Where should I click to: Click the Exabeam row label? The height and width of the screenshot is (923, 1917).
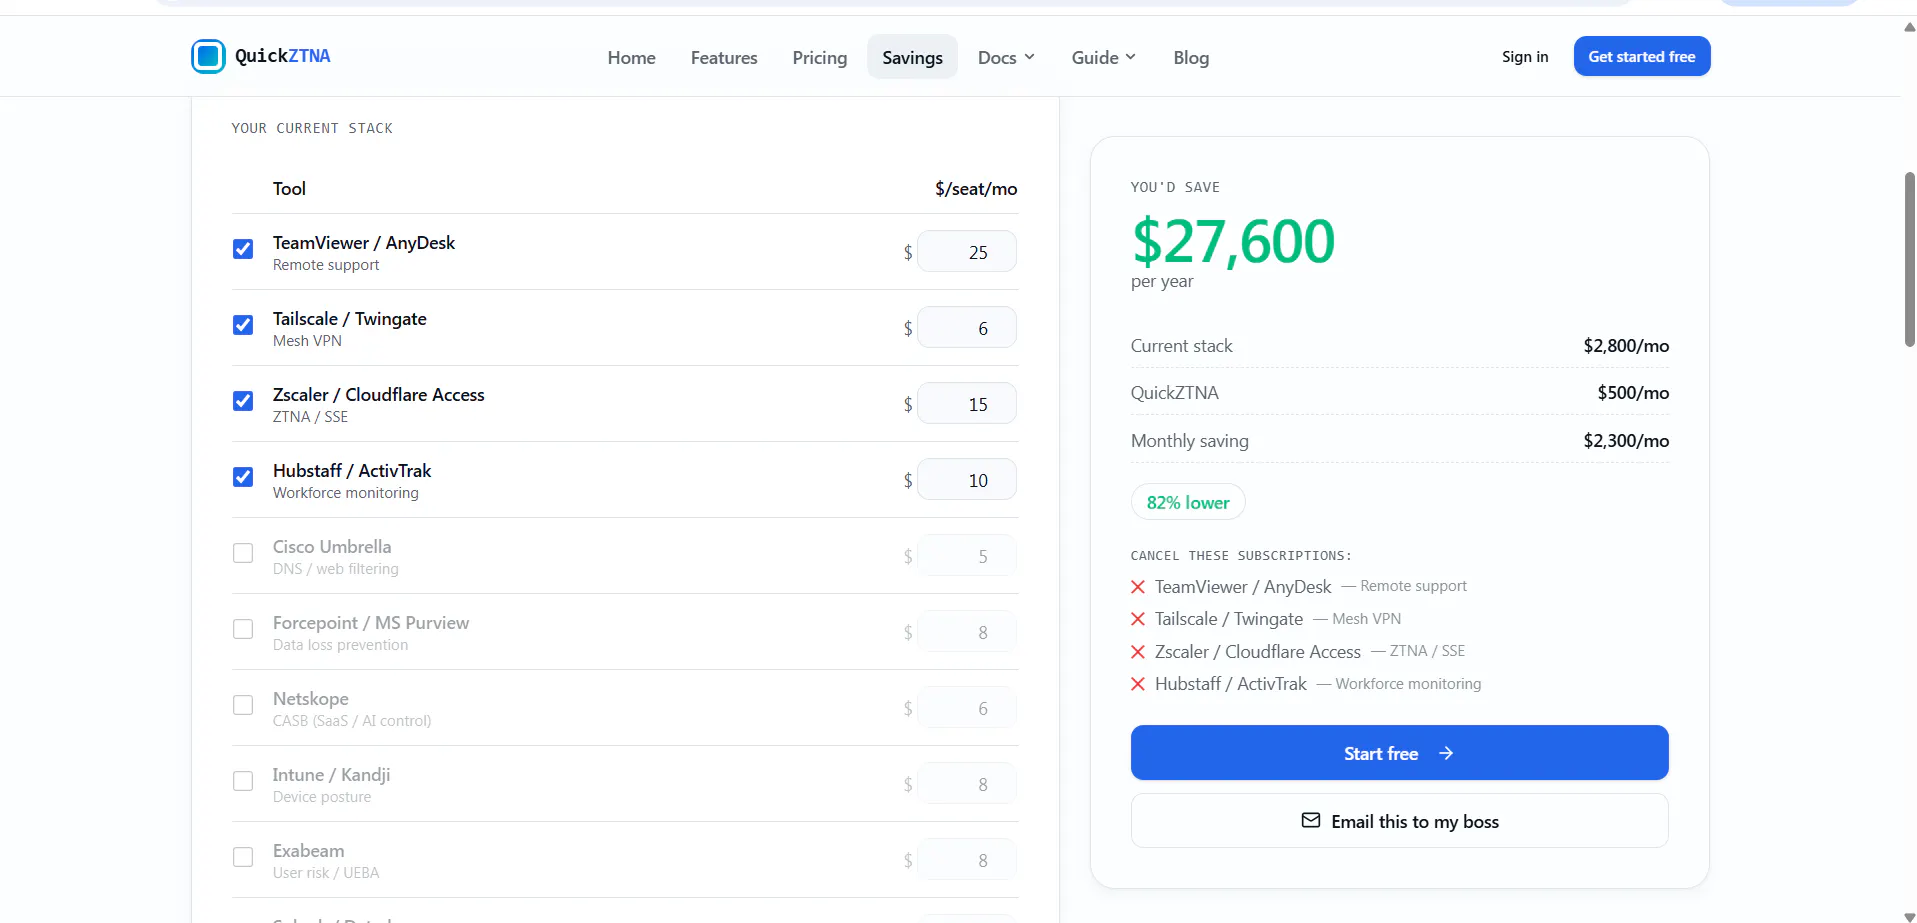click(x=309, y=851)
